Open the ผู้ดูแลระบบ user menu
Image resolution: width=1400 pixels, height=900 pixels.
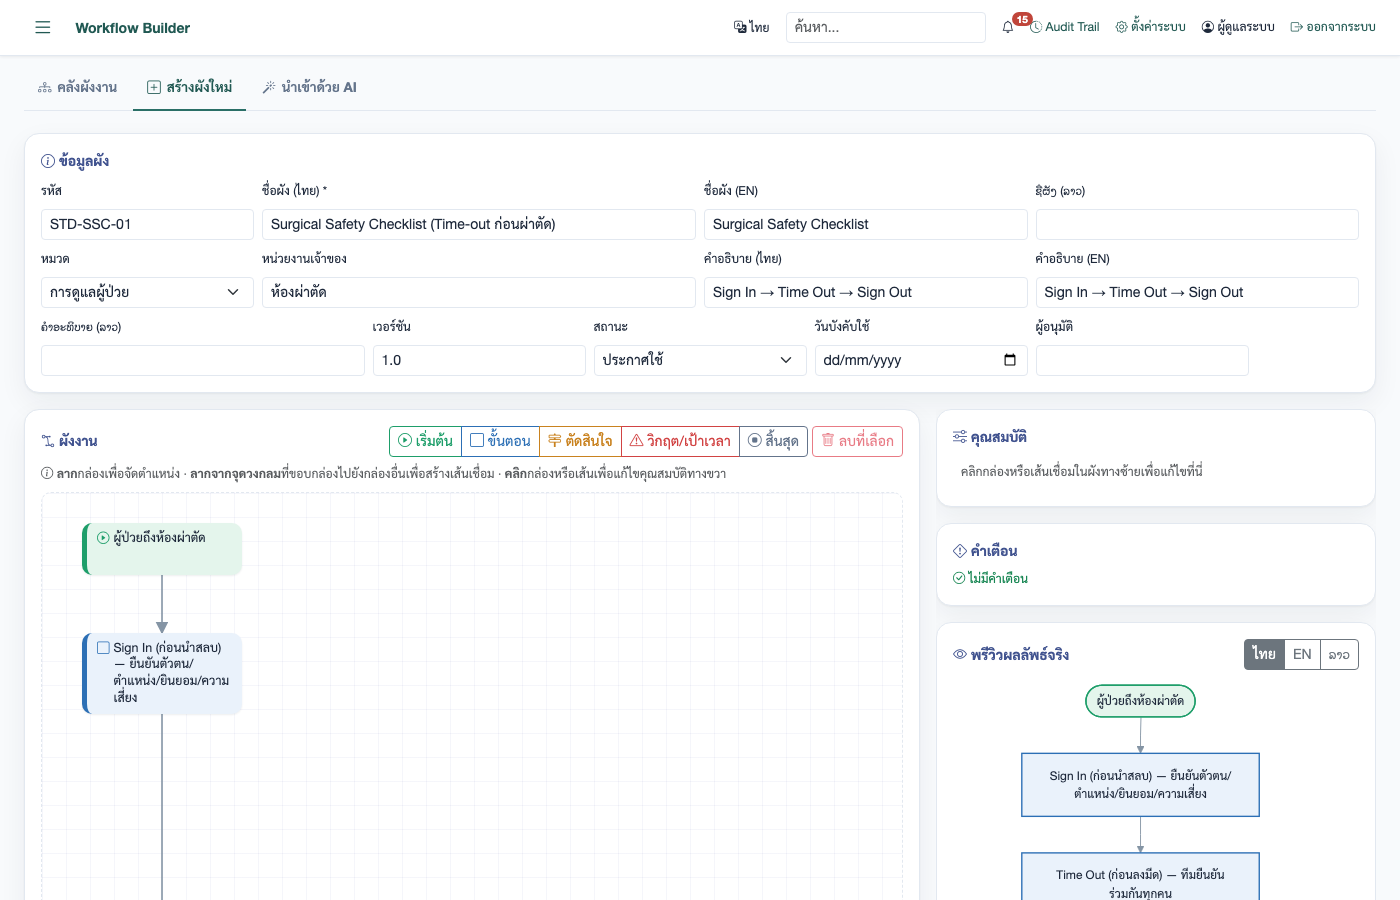click(1238, 27)
